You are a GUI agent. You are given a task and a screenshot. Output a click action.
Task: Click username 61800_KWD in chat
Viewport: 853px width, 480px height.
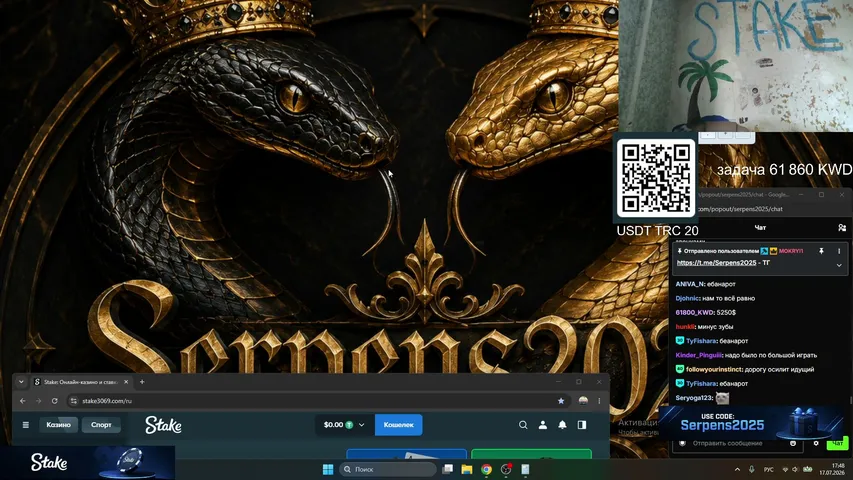click(694, 312)
